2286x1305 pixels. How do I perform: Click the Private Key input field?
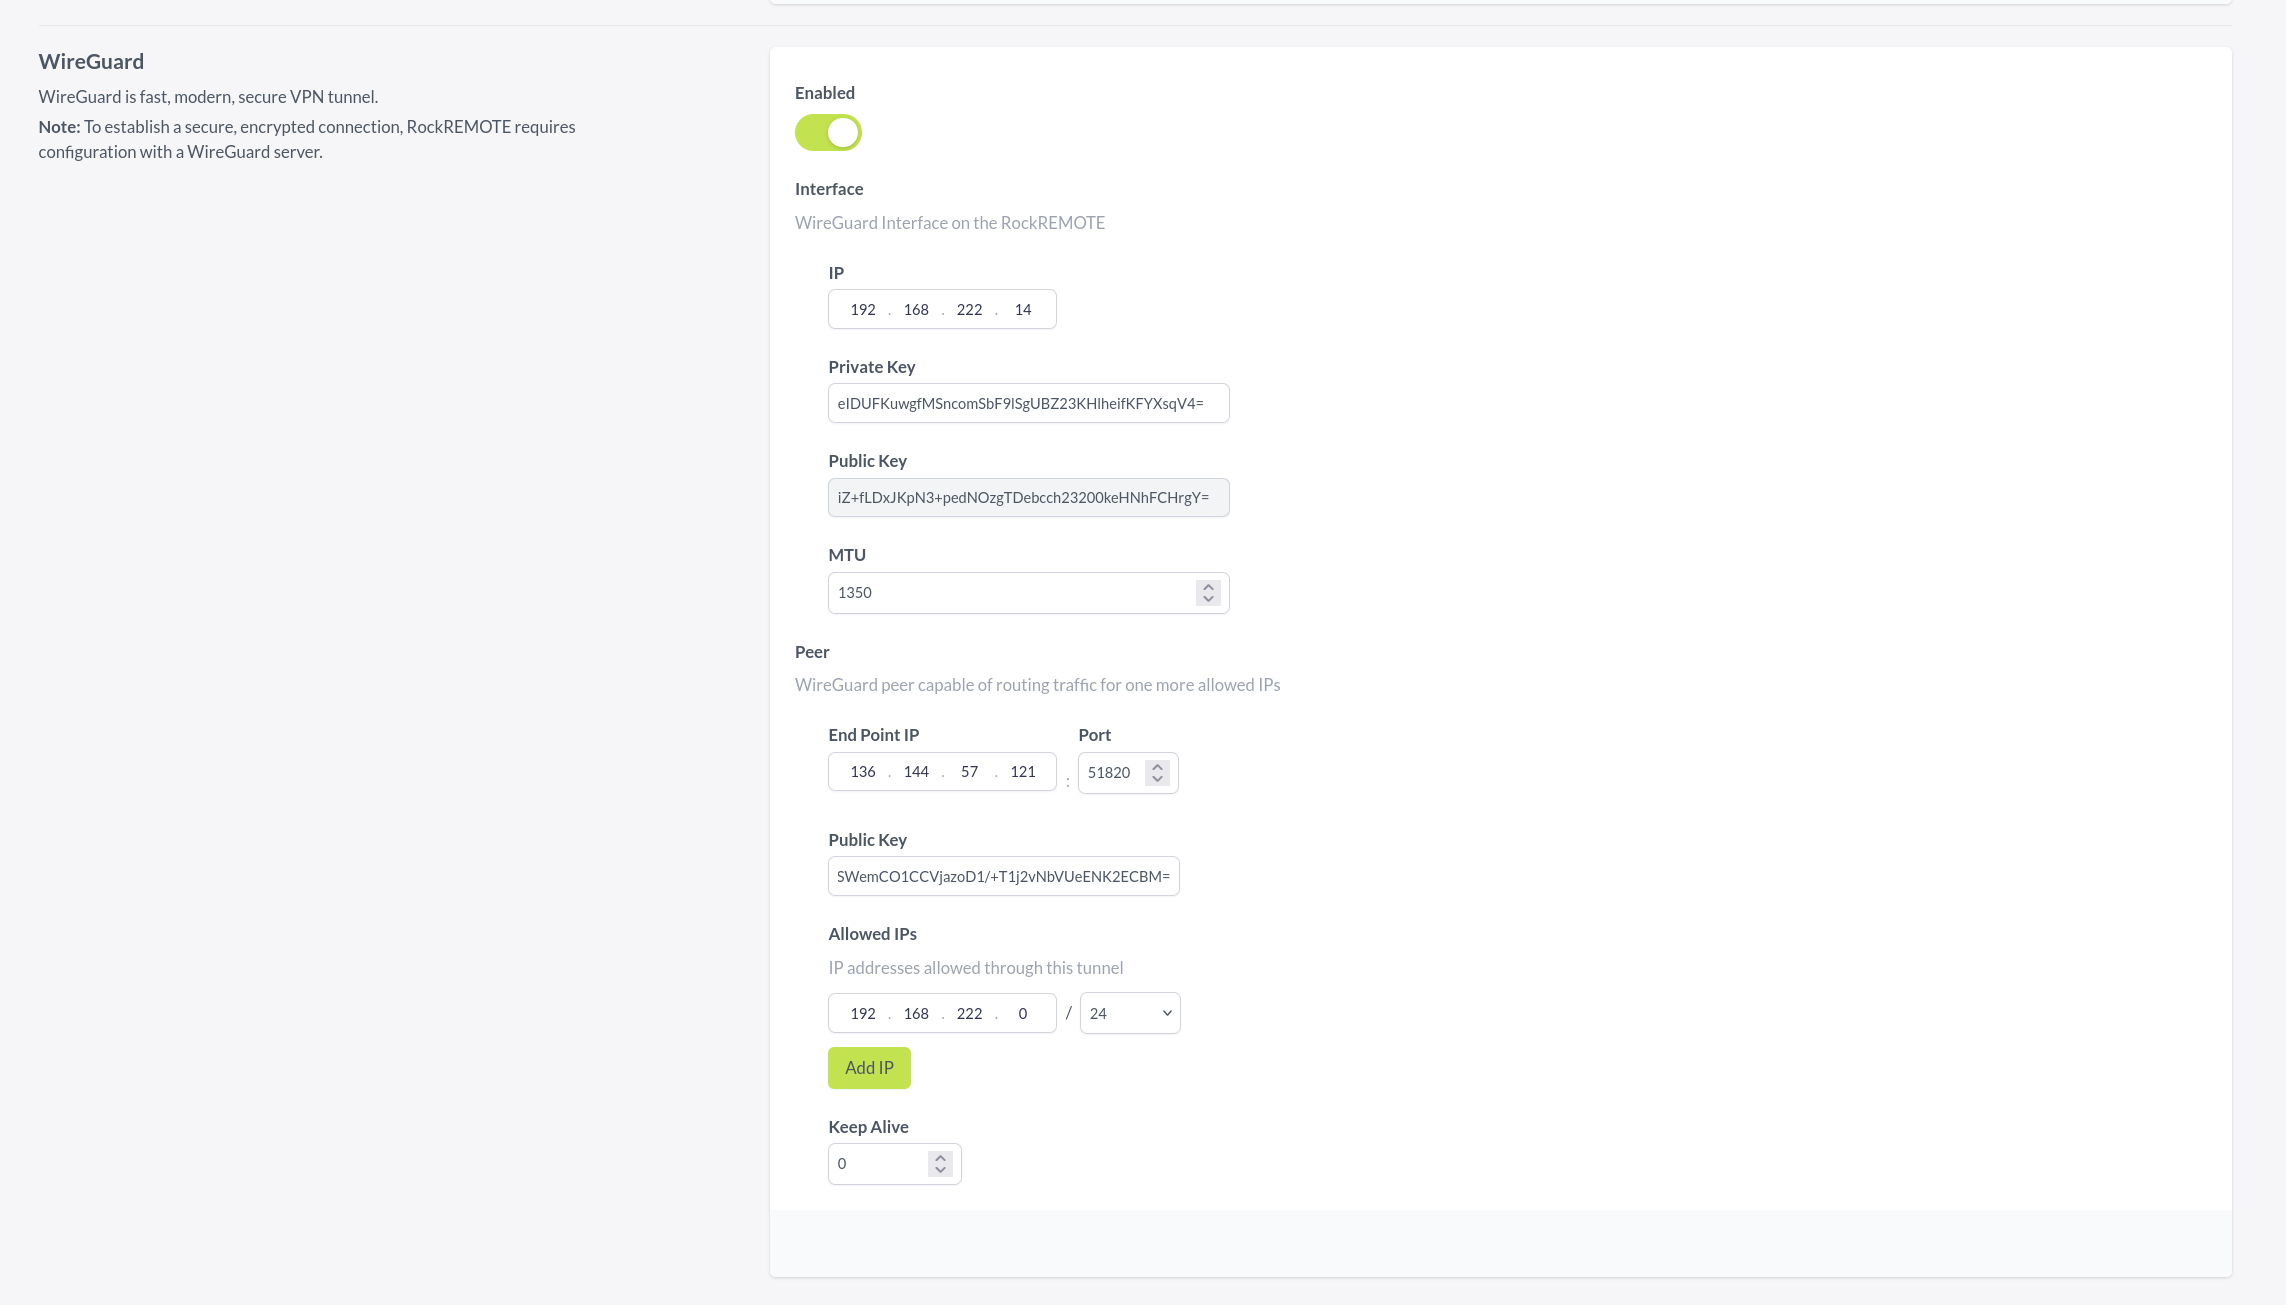point(1028,403)
